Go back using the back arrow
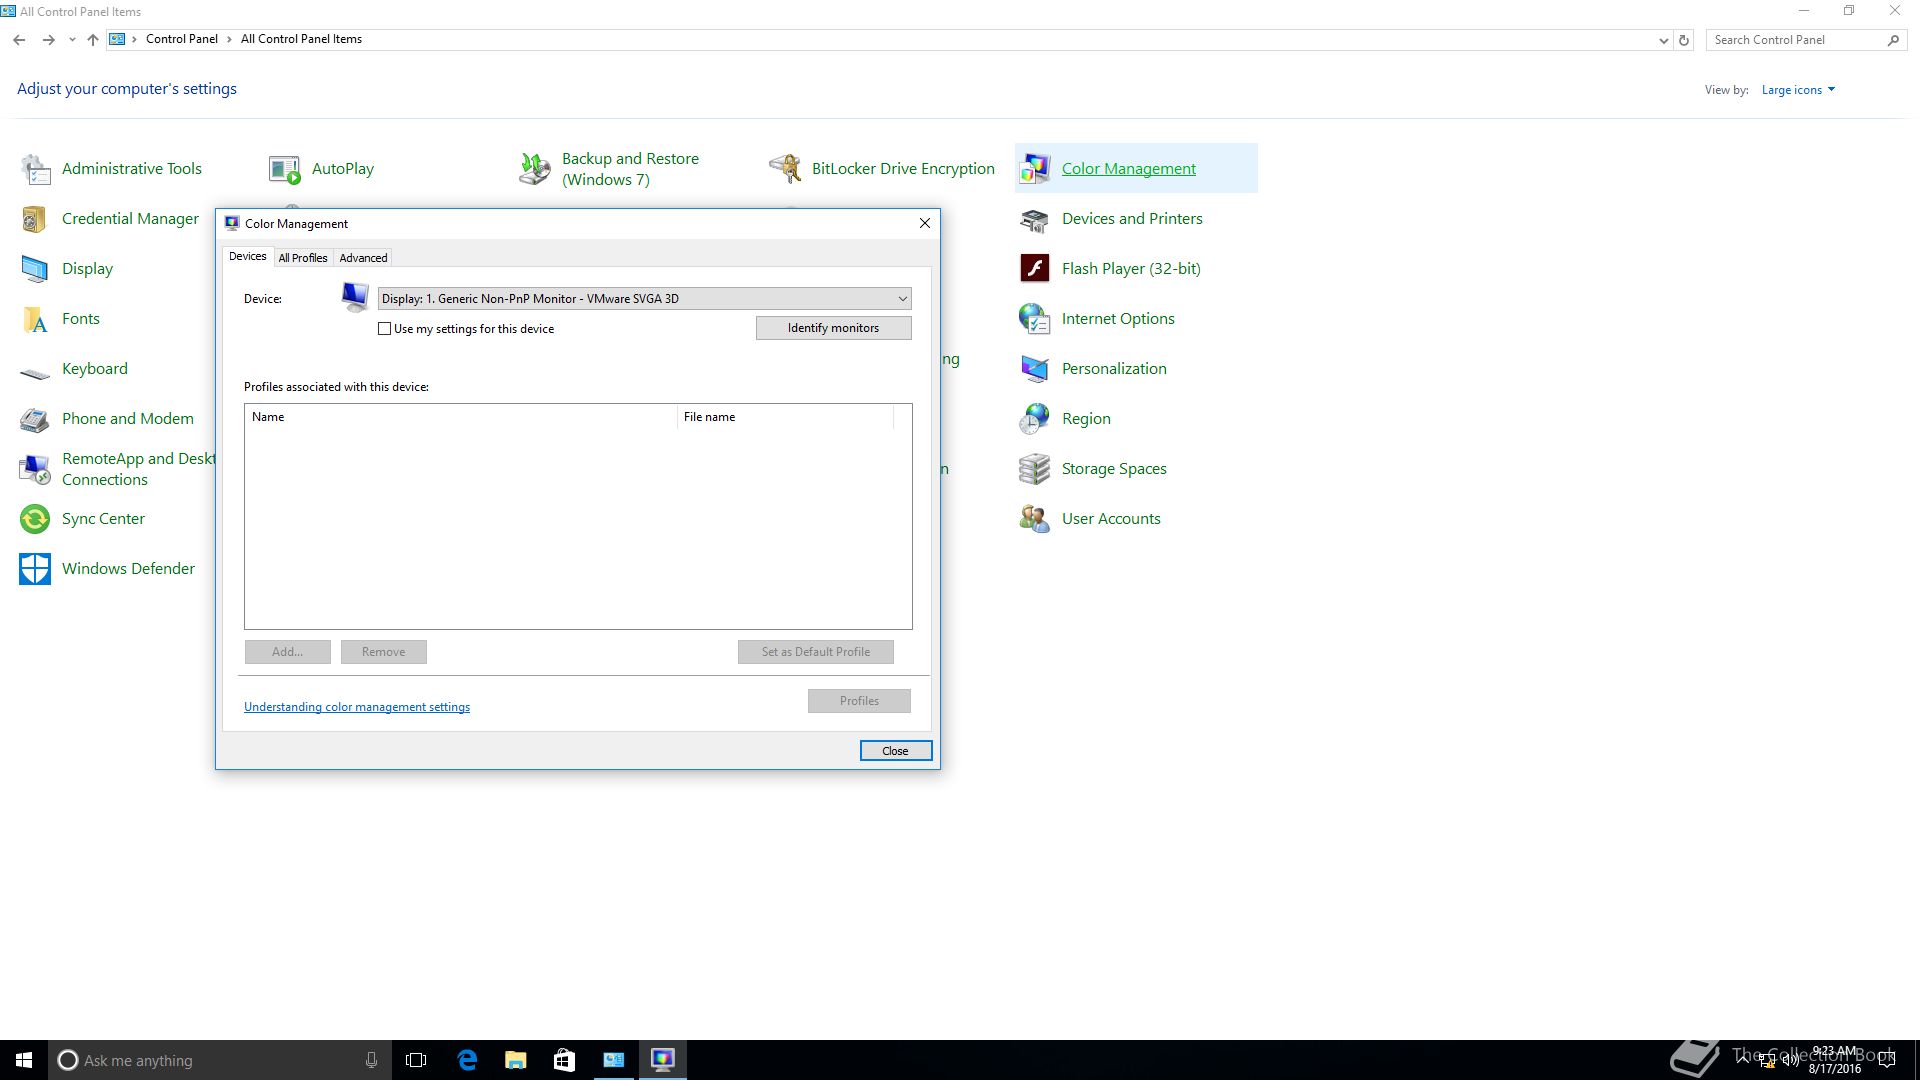 [x=19, y=40]
